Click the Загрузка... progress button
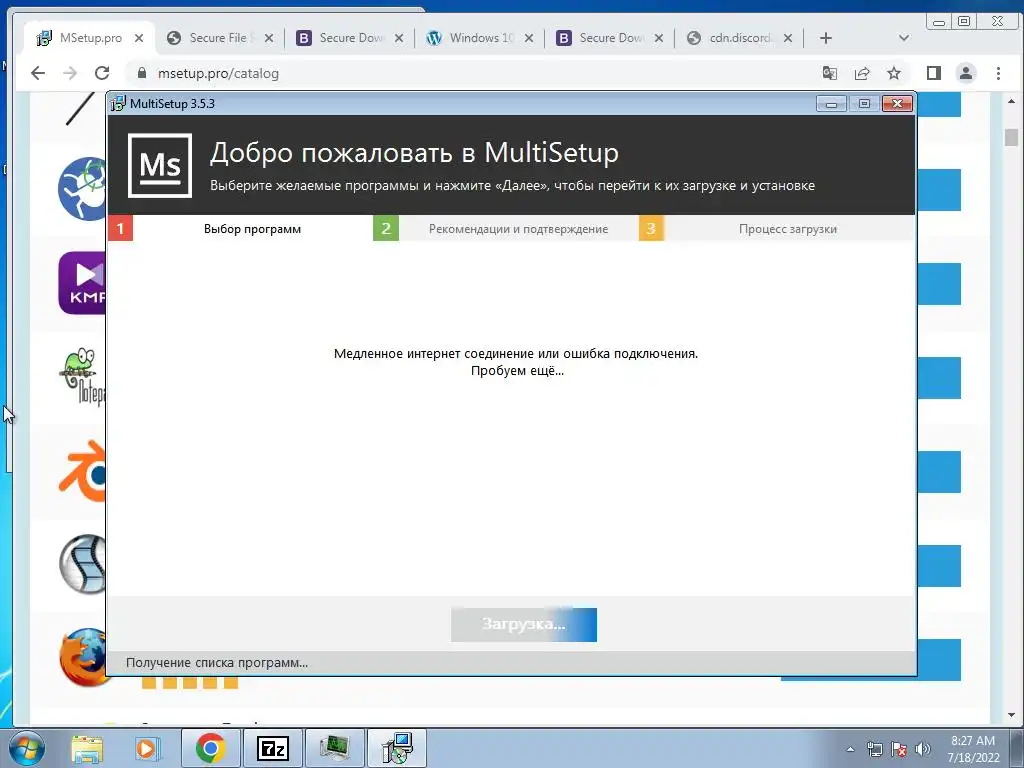The image size is (1024, 768). coord(524,624)
